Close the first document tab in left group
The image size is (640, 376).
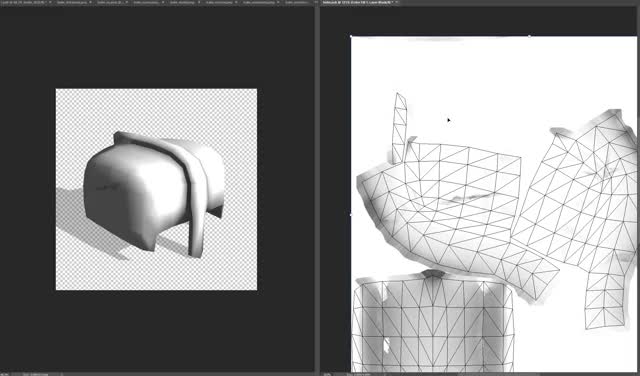49,2
